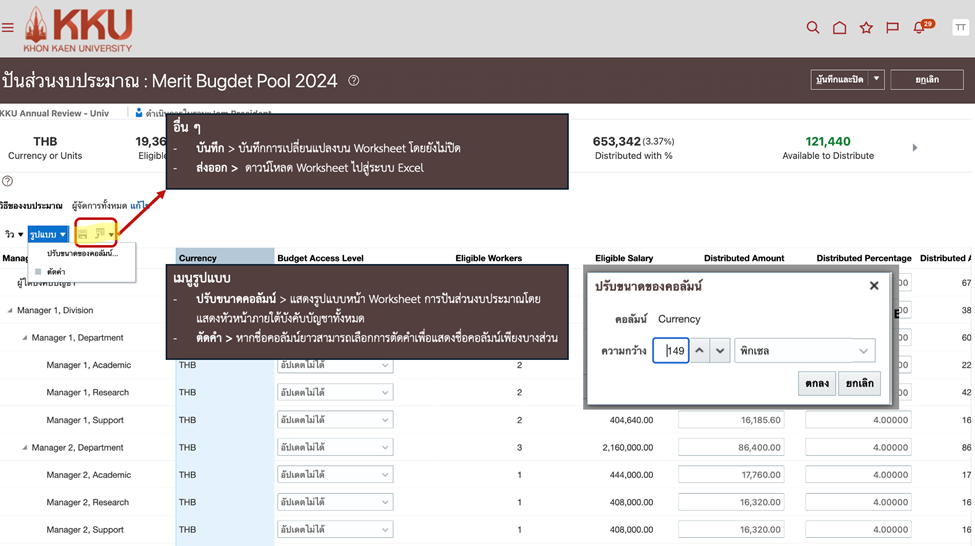Choose ปรับขนาดของคอลัมน์ menu entry
The image size is (975, 546).
click(x=82, y=253)
